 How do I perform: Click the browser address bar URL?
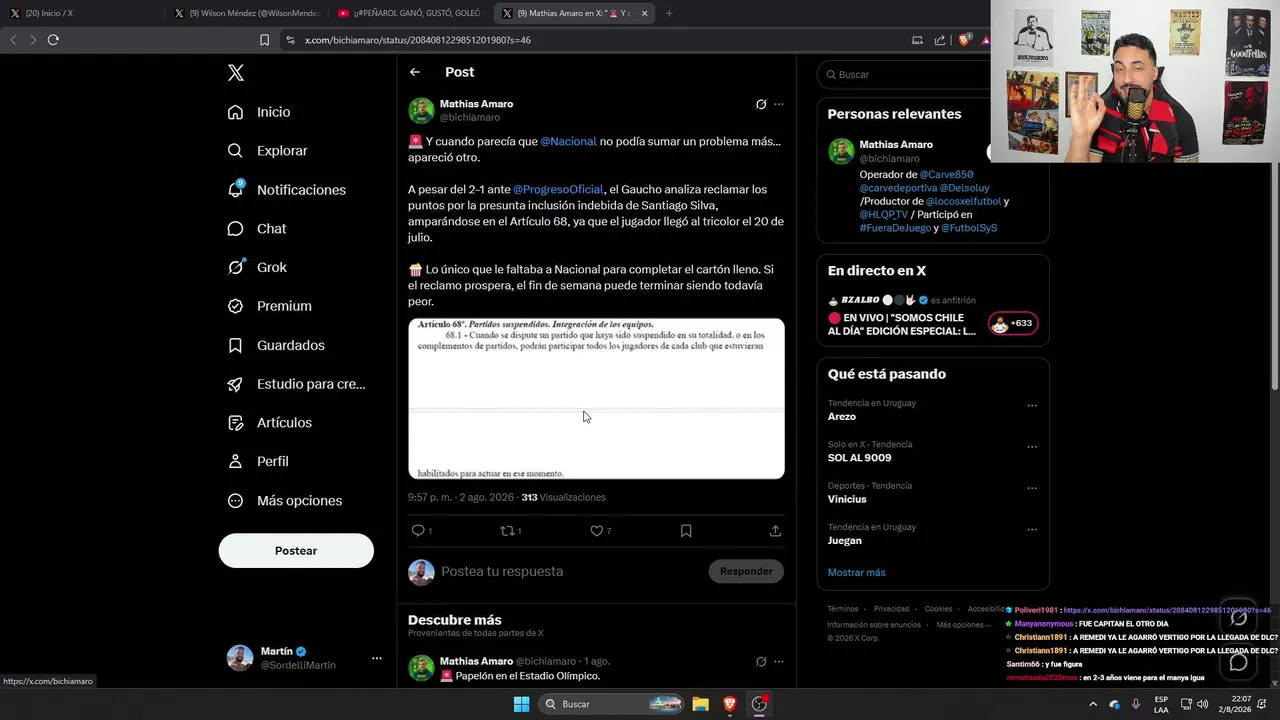pyautogui.click(x=417, y=40)
